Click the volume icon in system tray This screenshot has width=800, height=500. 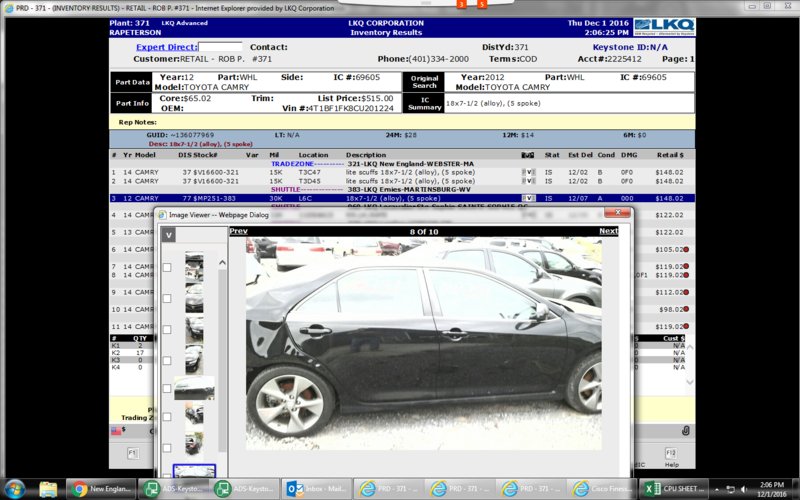(x=744, y=489)
